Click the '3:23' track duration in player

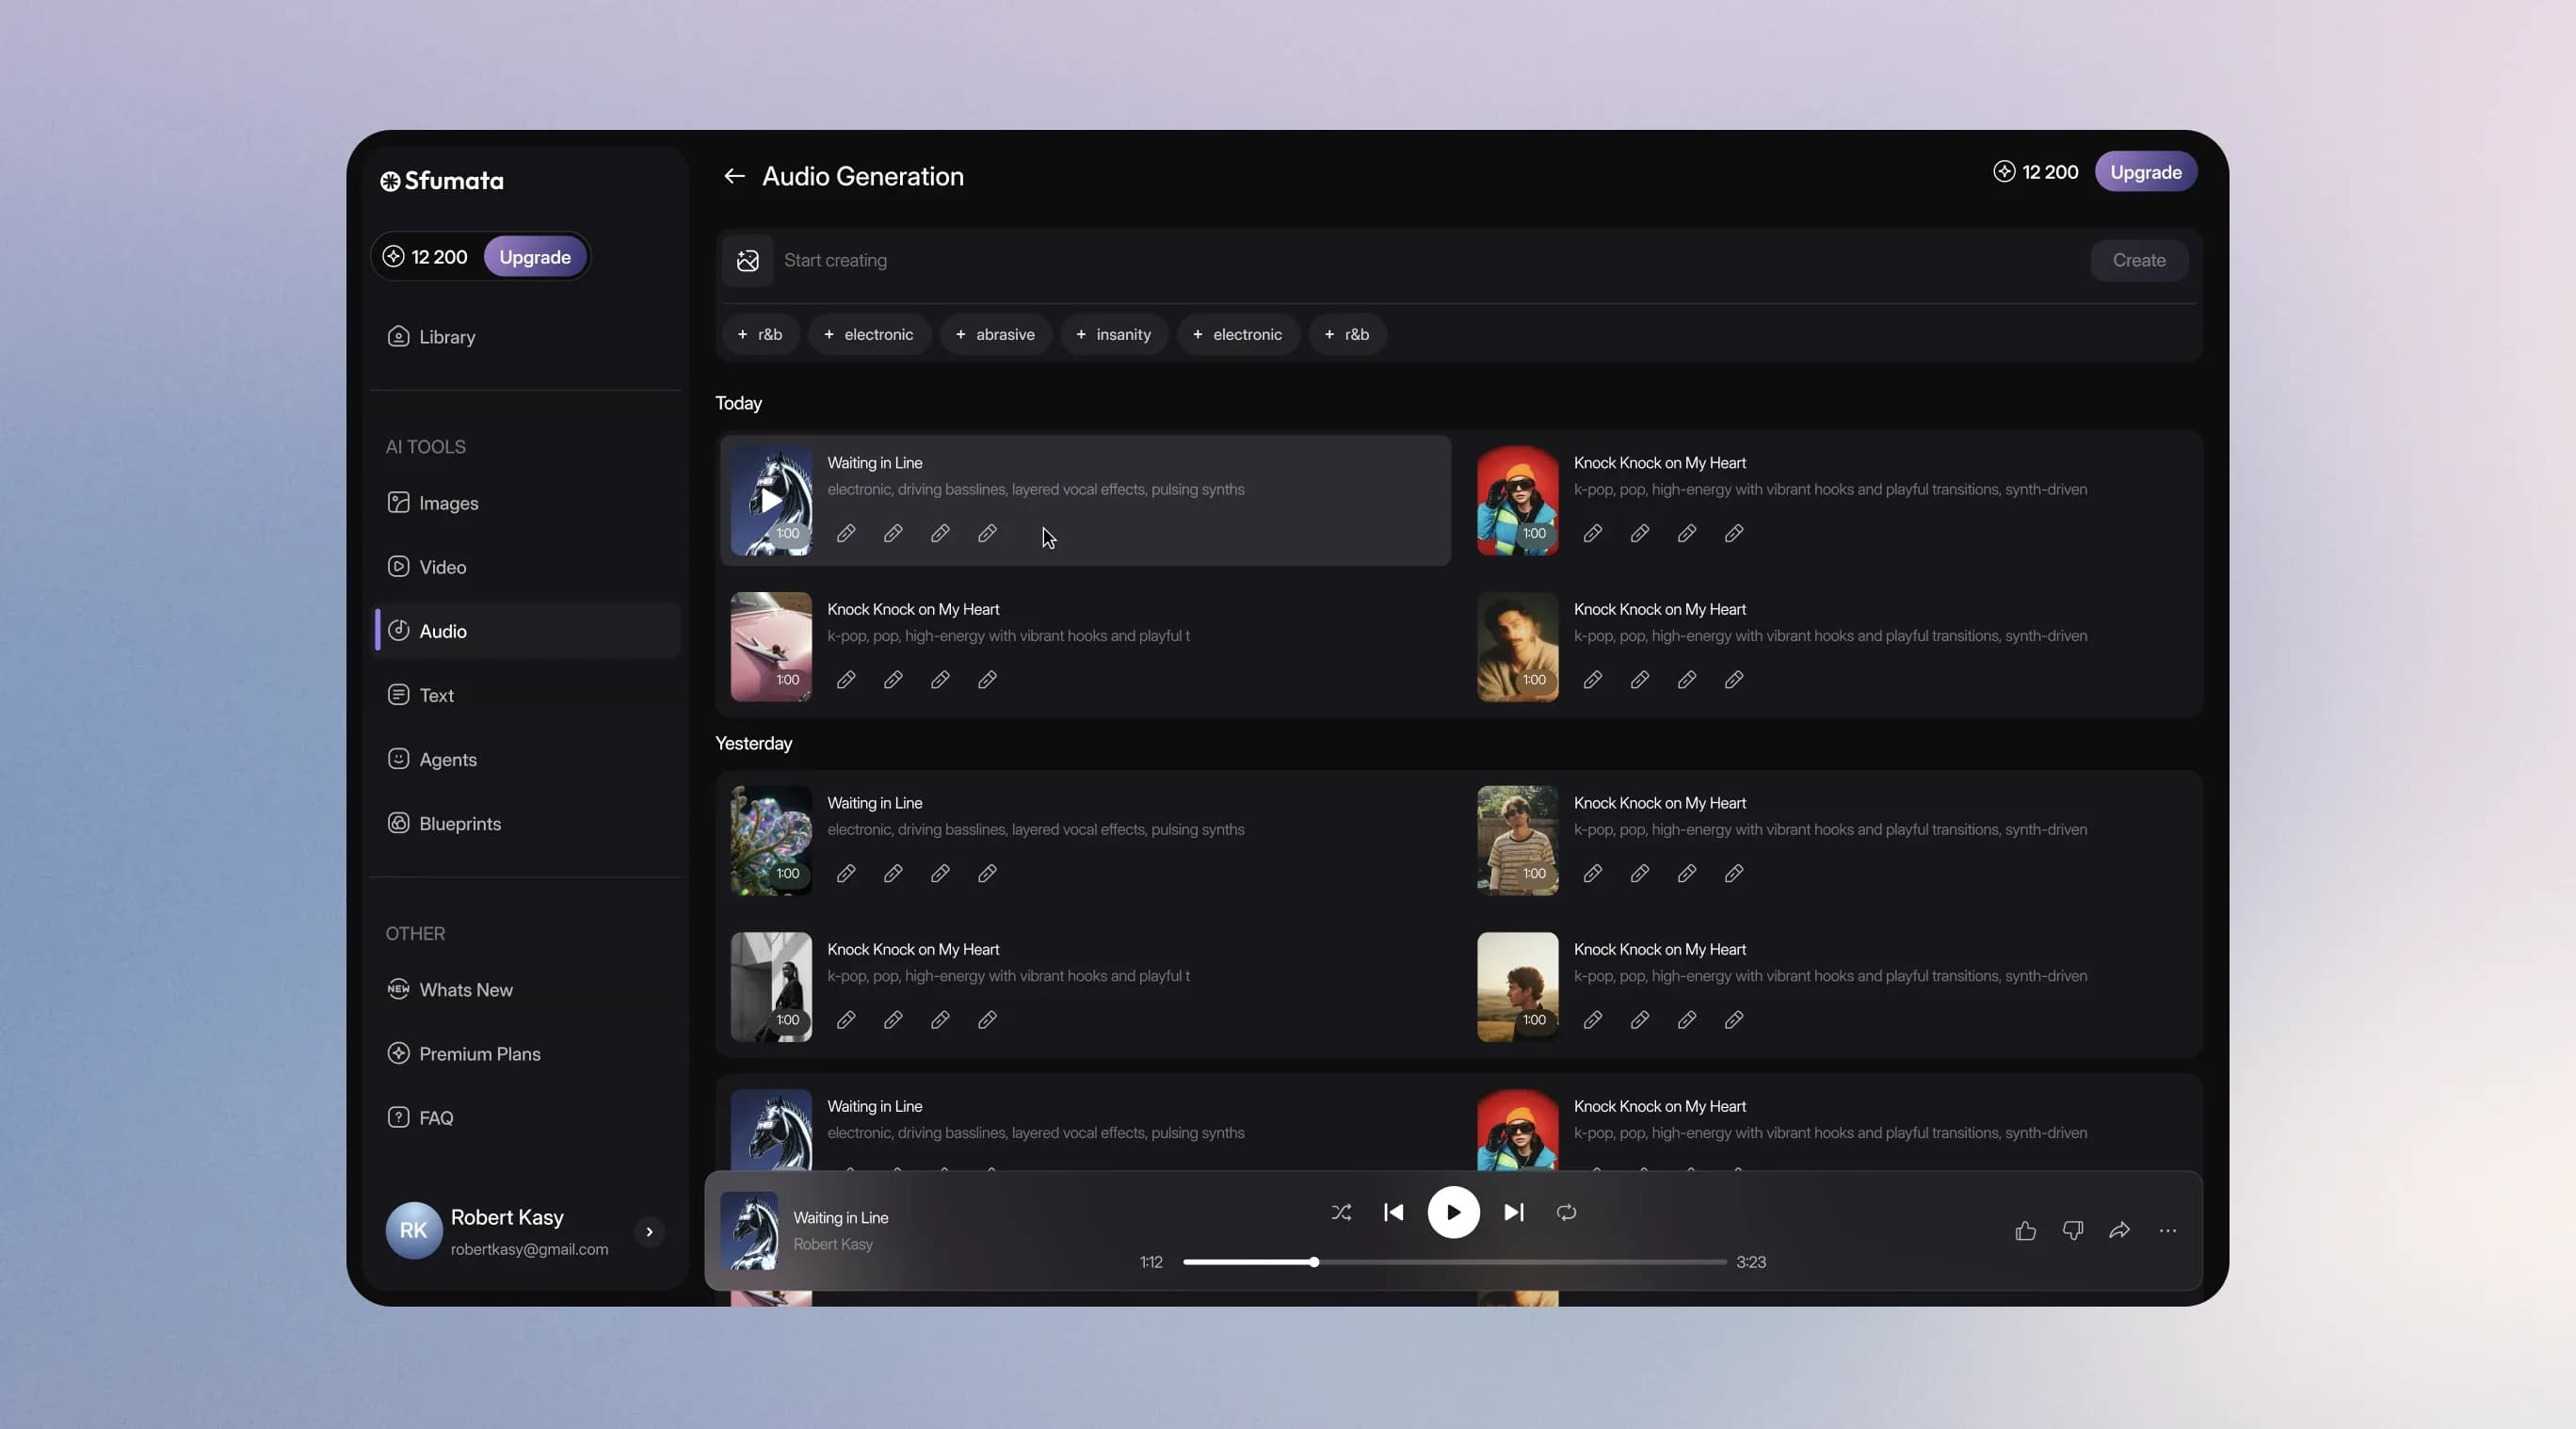[x=1751, y=1263]
